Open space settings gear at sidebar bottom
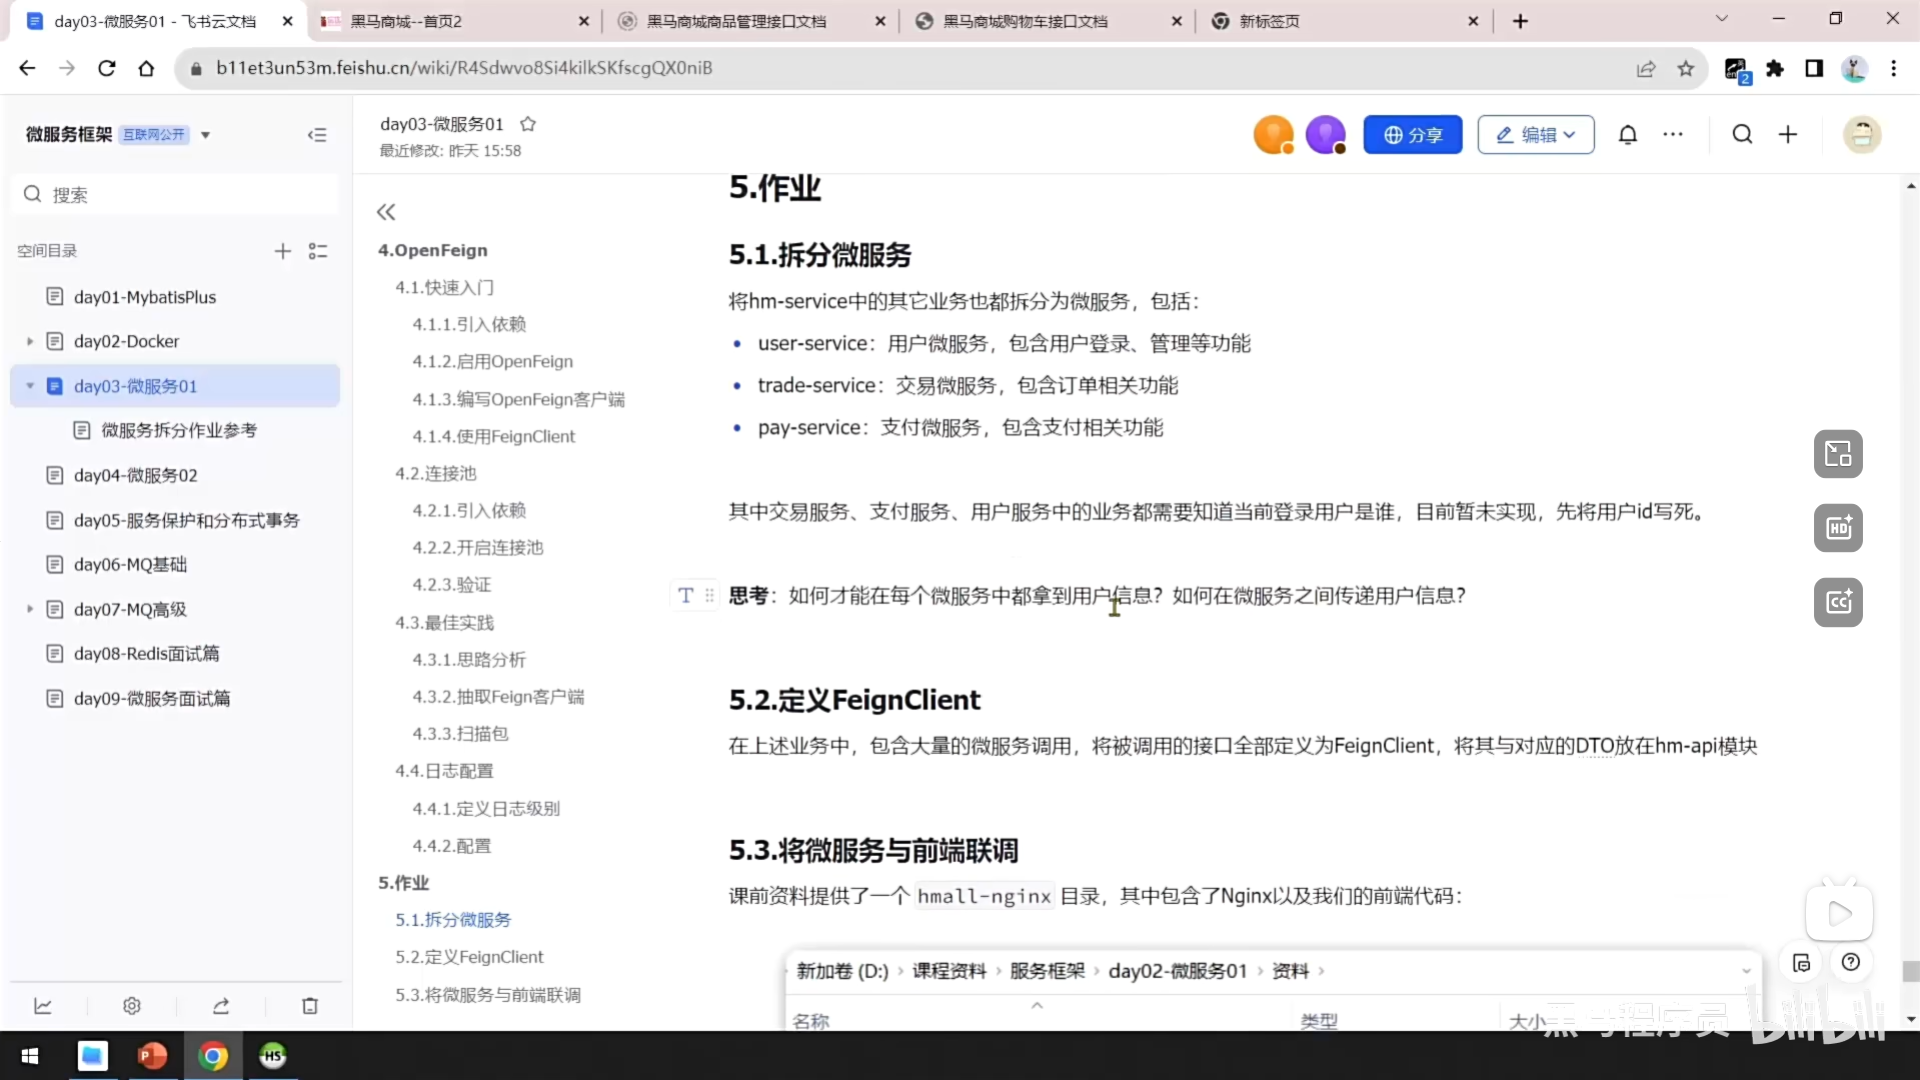This screenshot has height=1080, width=1920. click(131, 1005)
